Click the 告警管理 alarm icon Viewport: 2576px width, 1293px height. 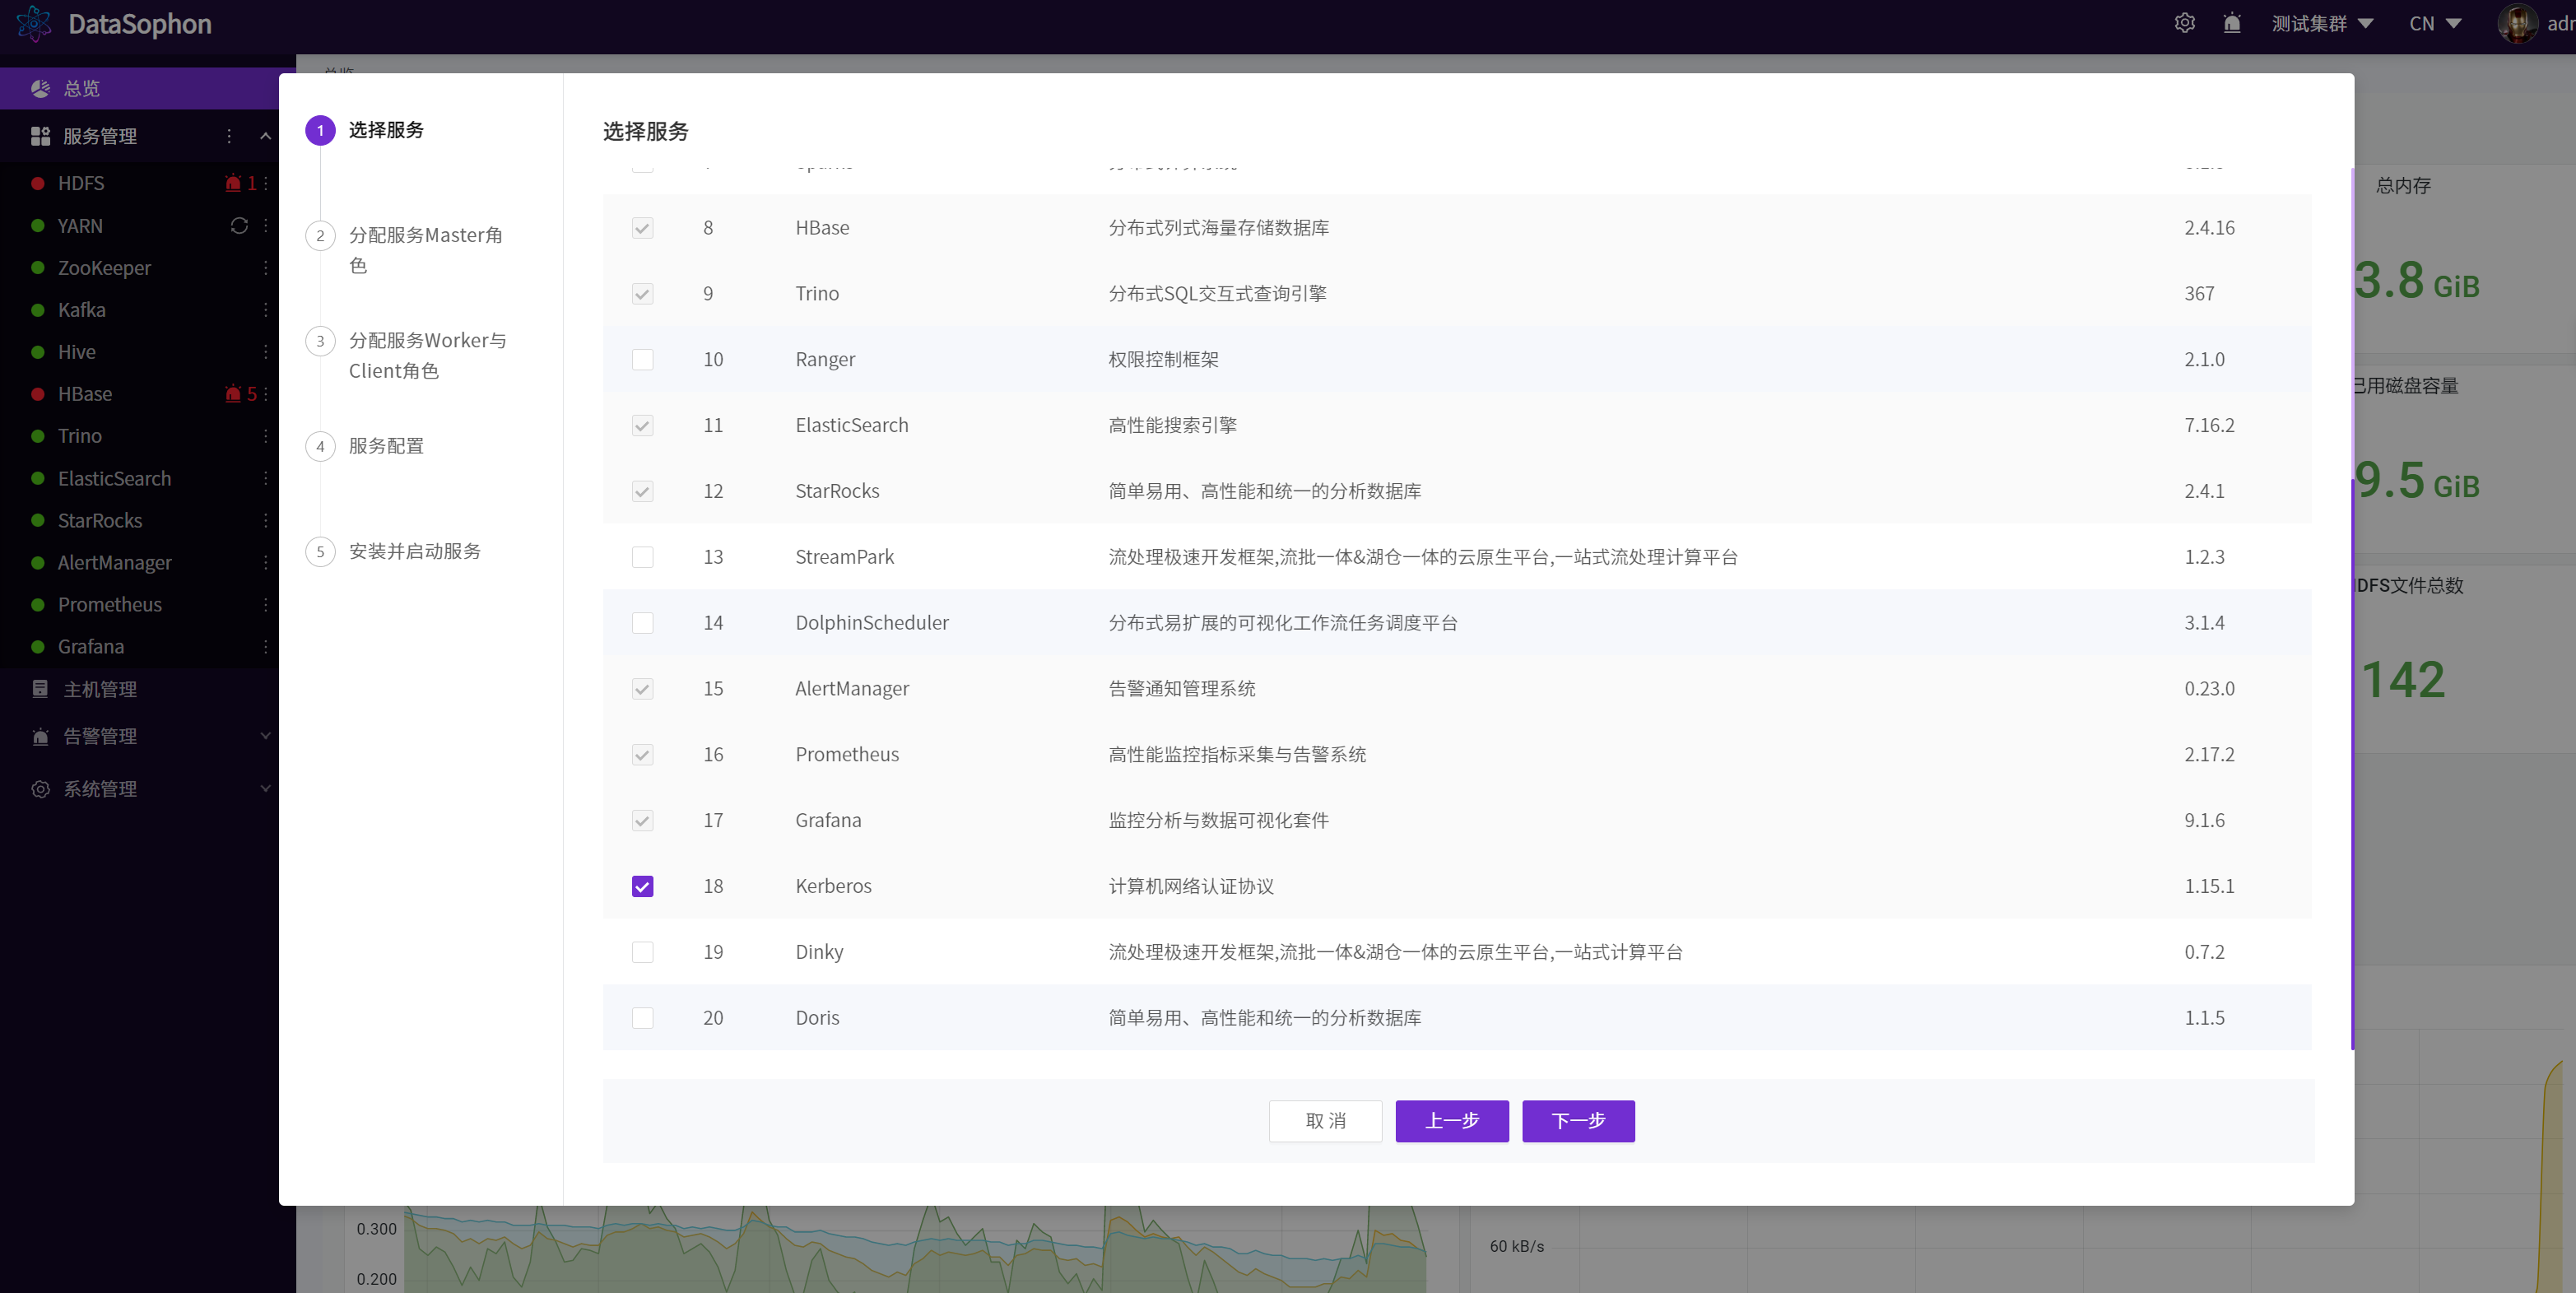40,736
